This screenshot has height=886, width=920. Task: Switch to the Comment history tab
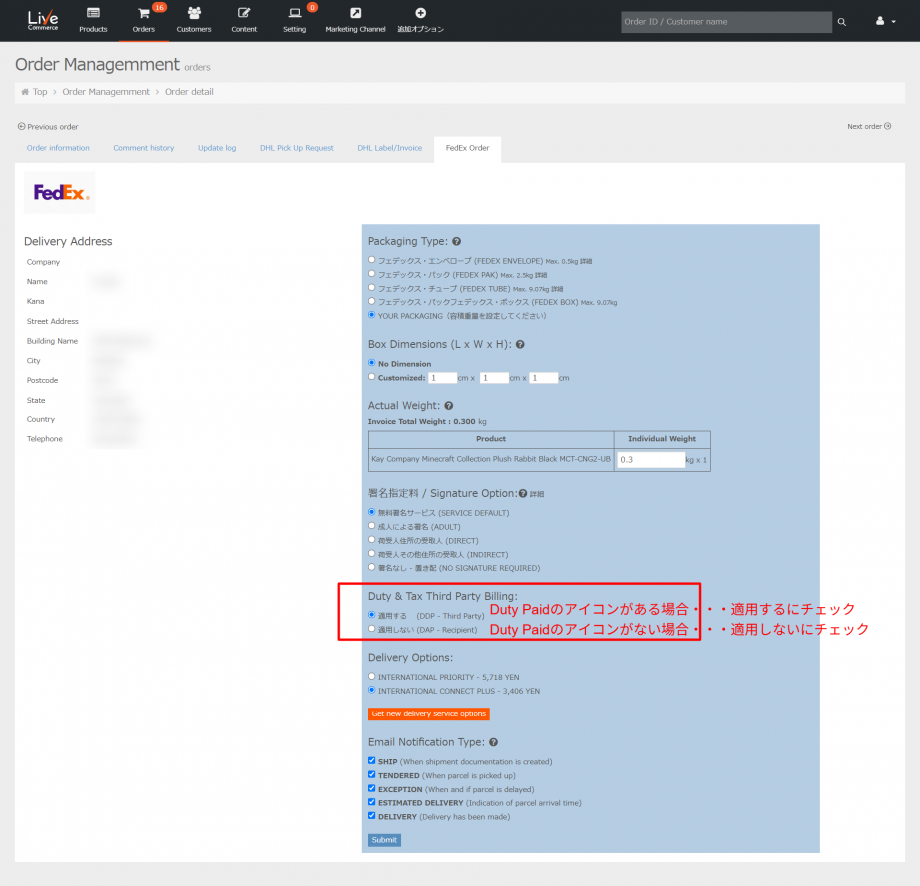point(144,148)
